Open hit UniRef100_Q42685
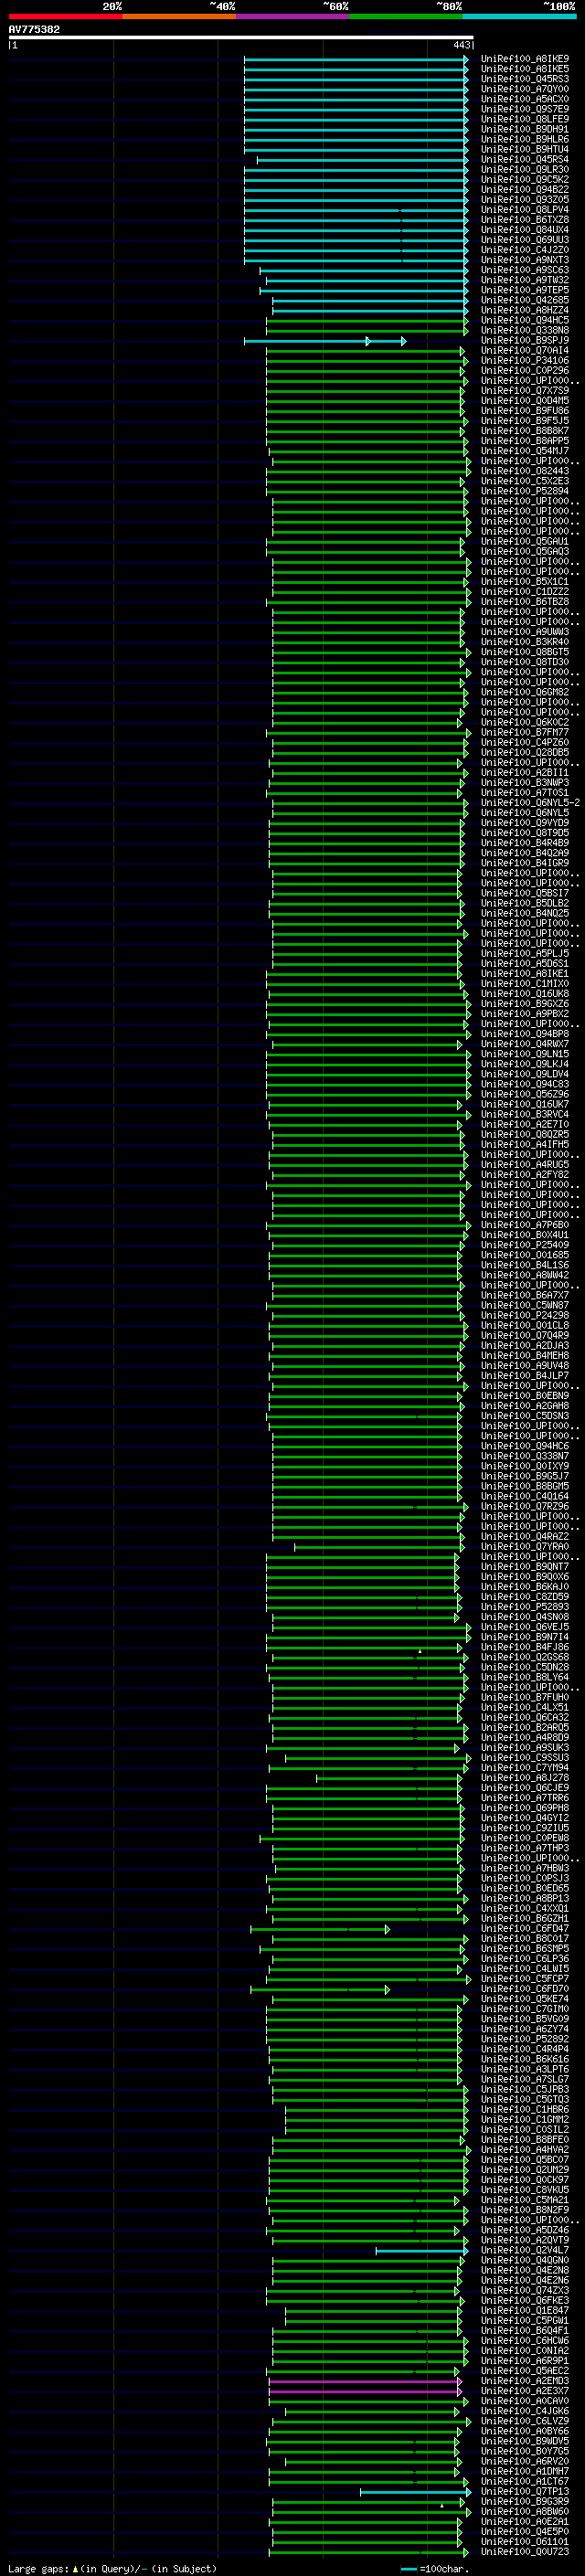 (x=524, y=300)
